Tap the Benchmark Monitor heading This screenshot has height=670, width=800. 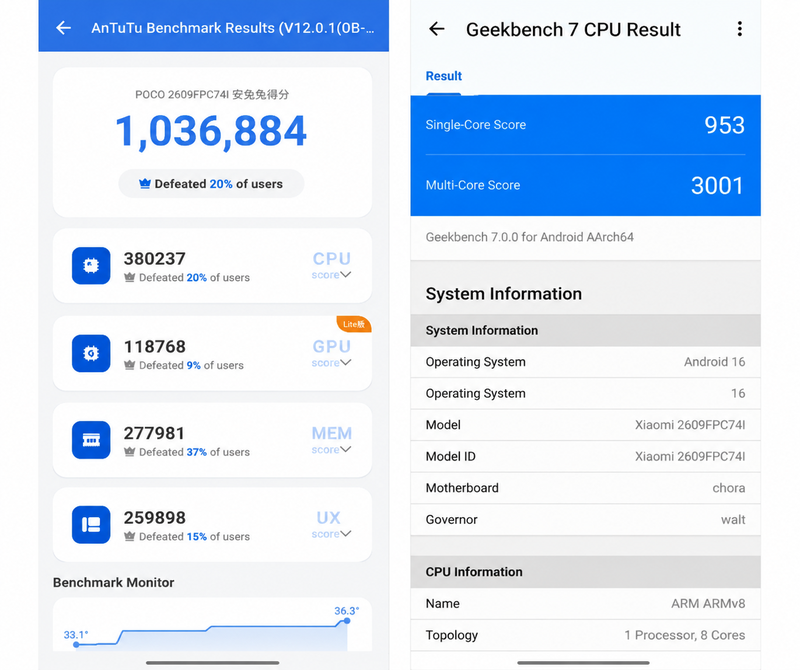tap(113, 582)
